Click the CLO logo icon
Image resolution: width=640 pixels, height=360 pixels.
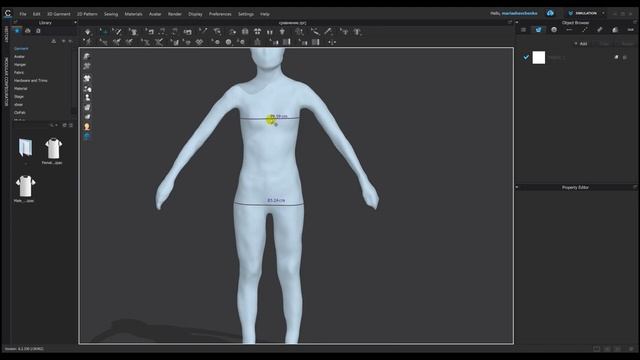tap(8, 13)
